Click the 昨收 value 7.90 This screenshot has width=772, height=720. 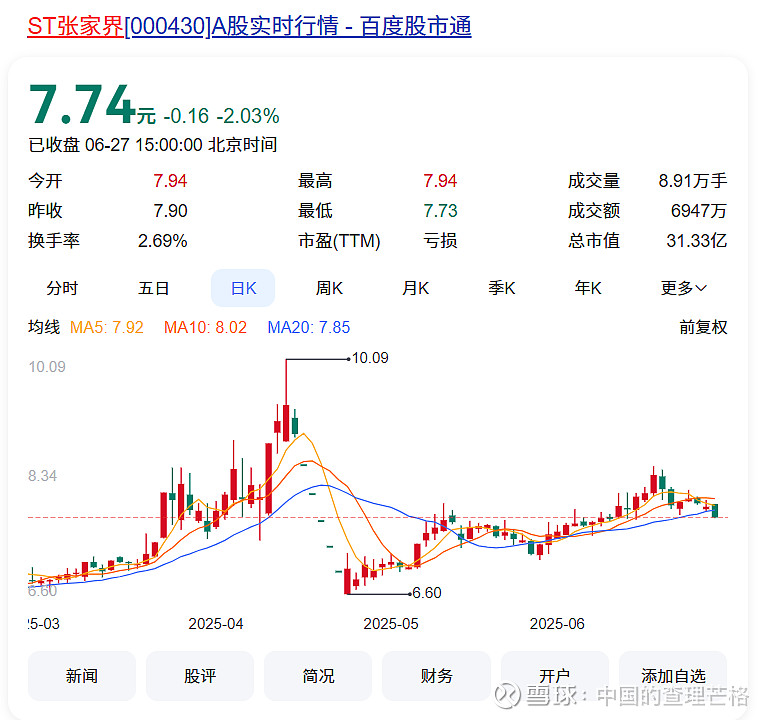tap(170, 211)
